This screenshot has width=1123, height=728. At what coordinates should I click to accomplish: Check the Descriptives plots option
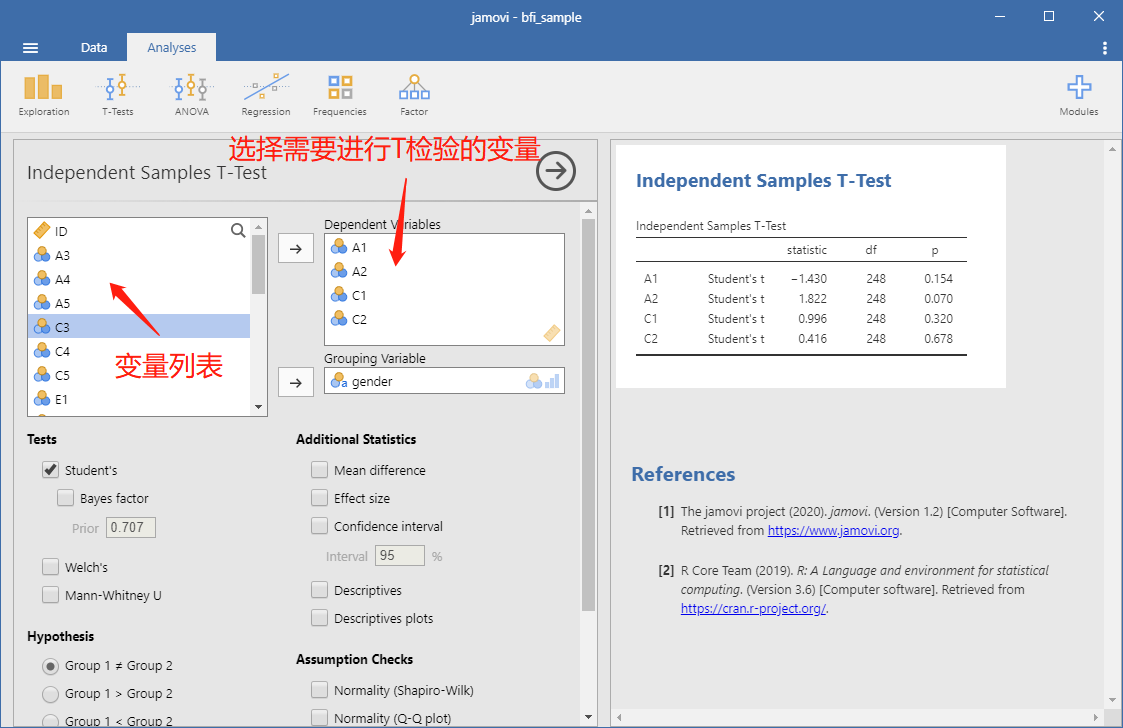point(319,618)
